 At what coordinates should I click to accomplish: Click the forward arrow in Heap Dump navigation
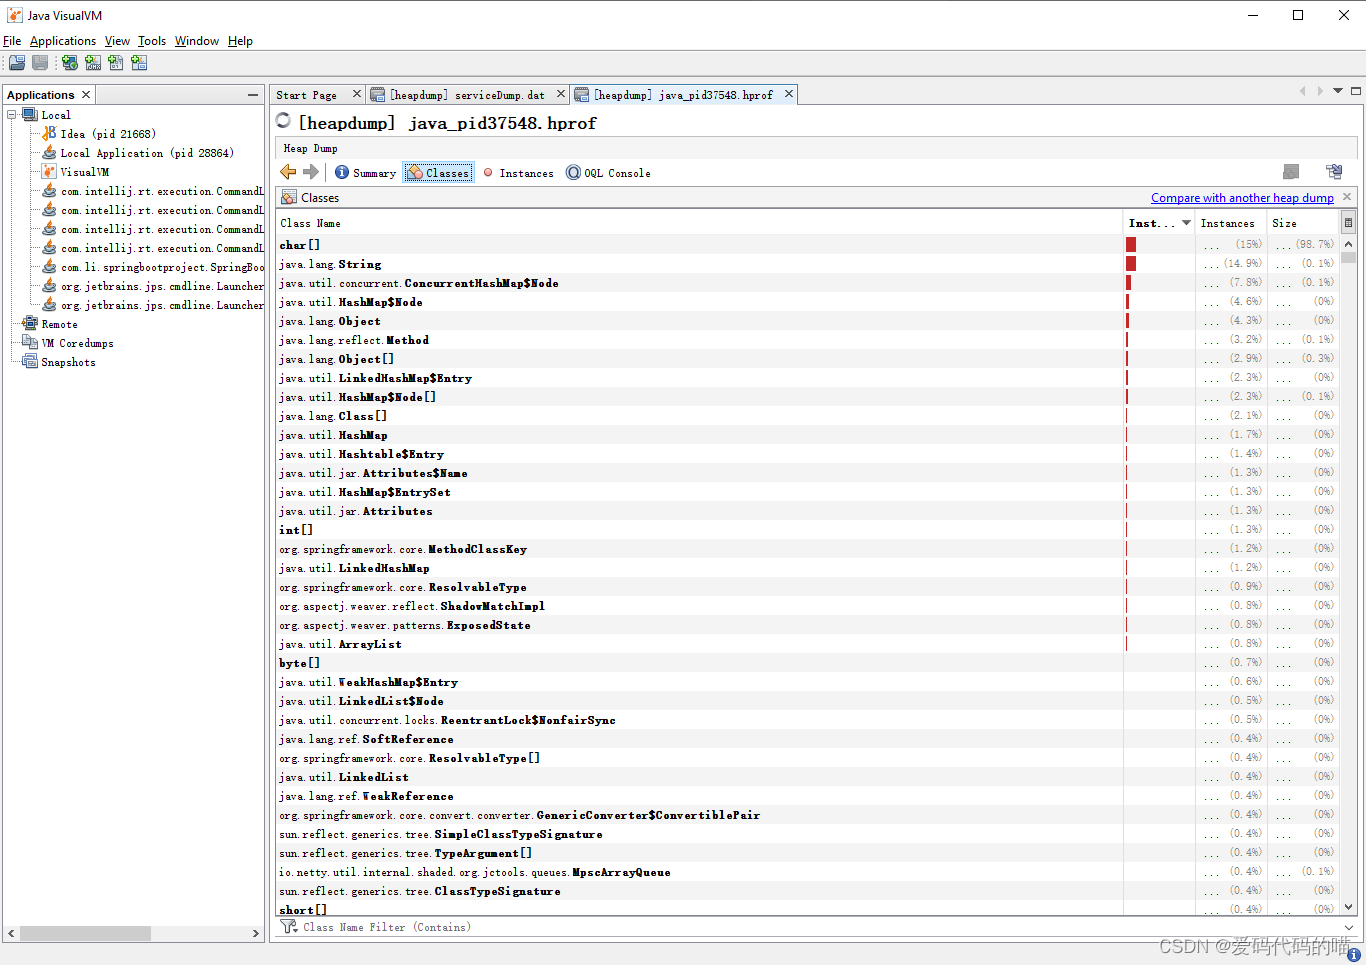(x=312, y=171)
